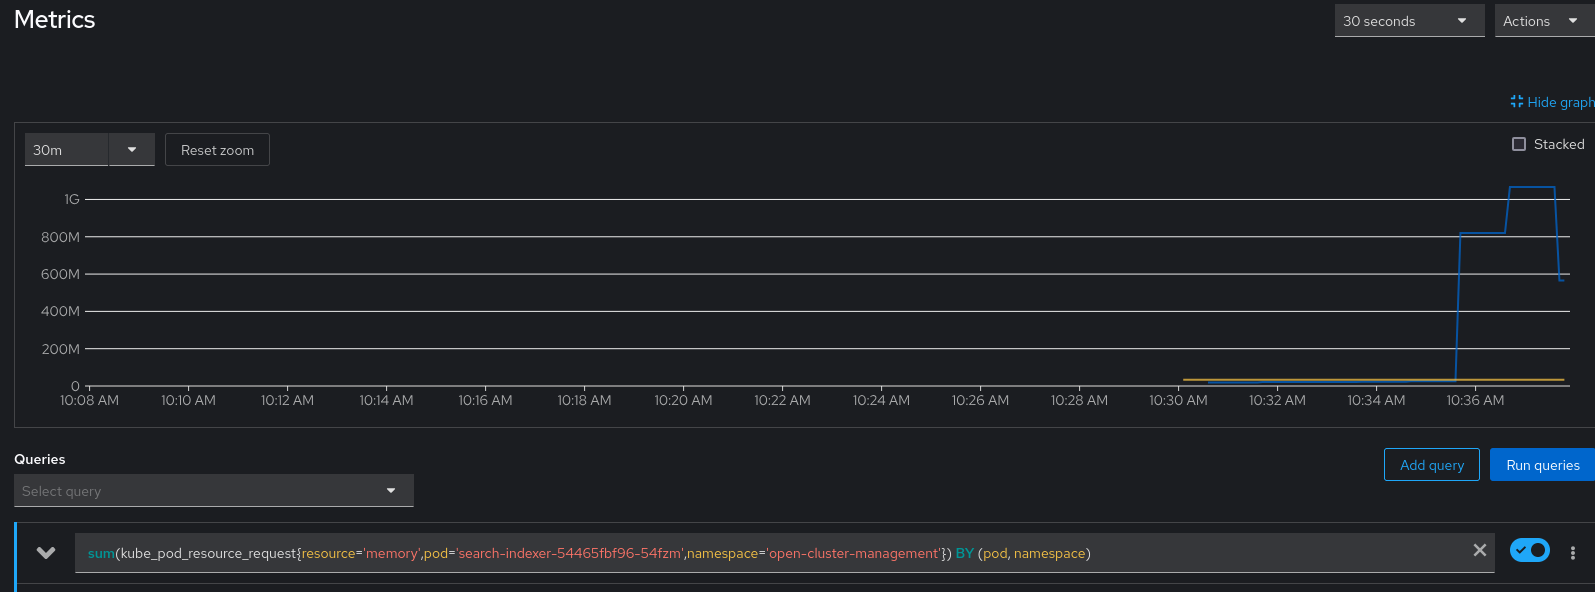Open the 30m time range arrow
Image resolution: width=1595 pixels, height=592 pixels.
tap(132, 150)
